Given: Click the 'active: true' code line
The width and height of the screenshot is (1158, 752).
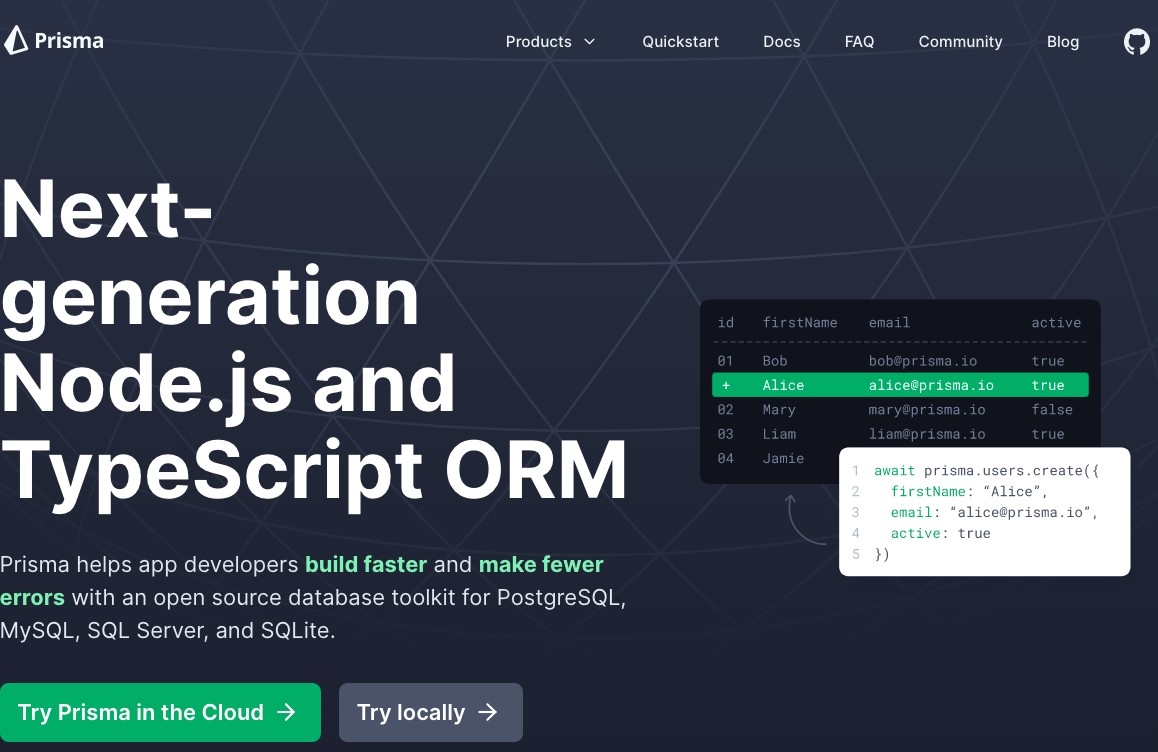Looking at the screenshot, I should [940, 533].
